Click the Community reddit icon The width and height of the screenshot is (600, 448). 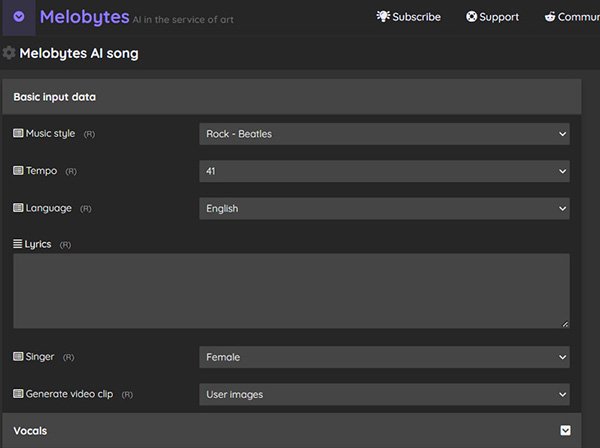click(x=550, y=17)
